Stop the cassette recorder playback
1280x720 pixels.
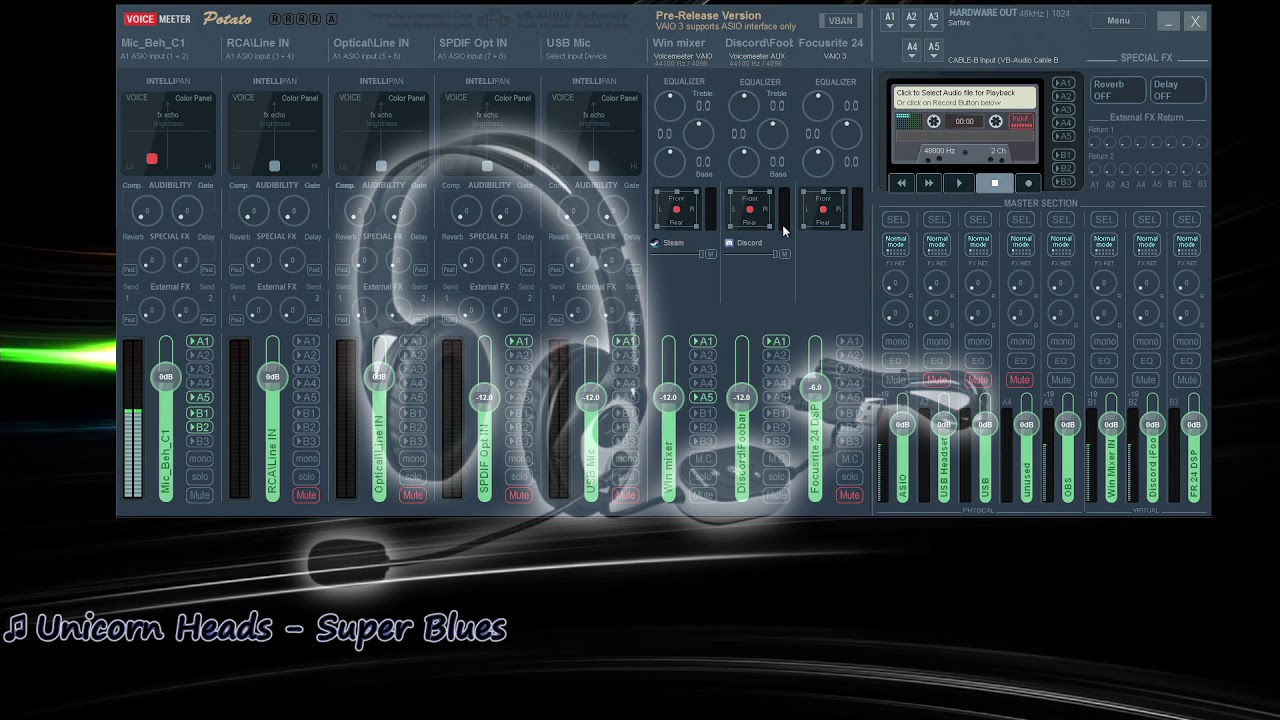[994, 183]
